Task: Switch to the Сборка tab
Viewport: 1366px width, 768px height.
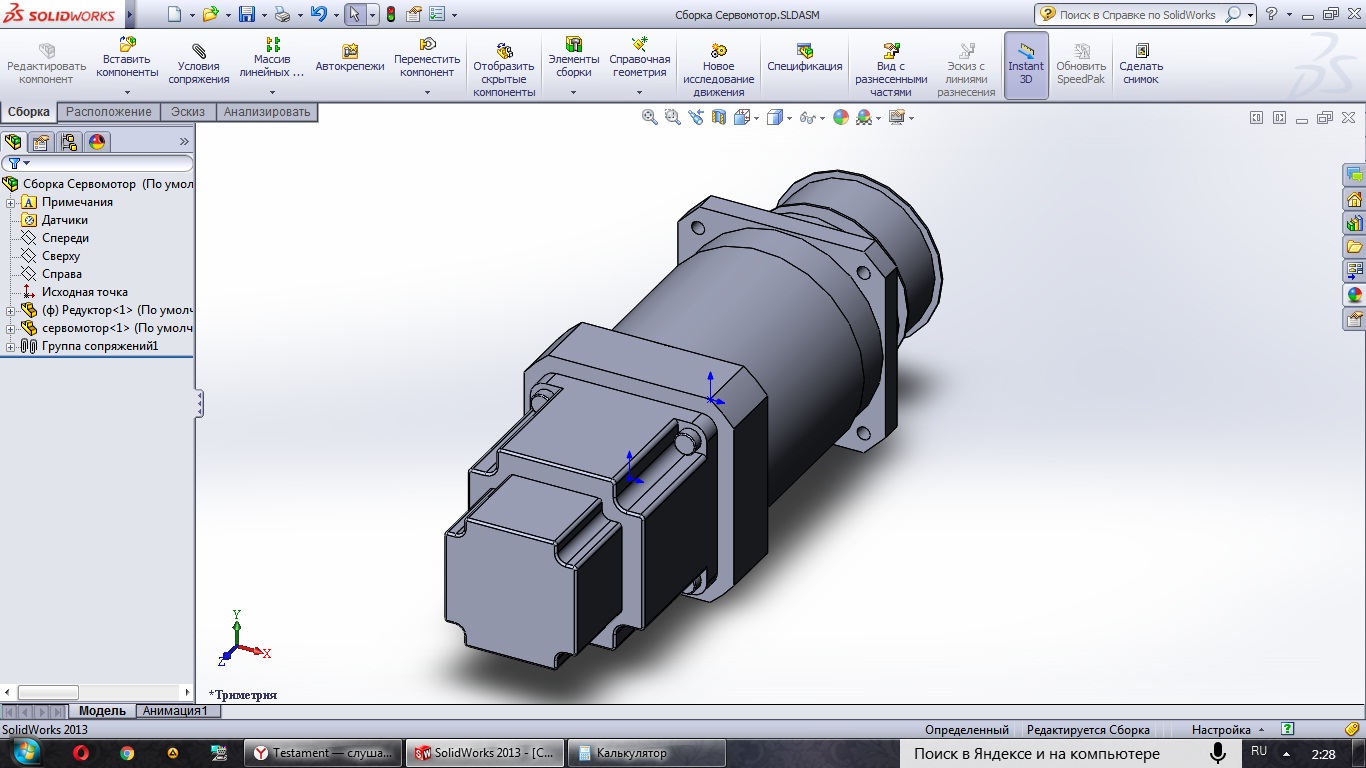Action: [29, 112]
